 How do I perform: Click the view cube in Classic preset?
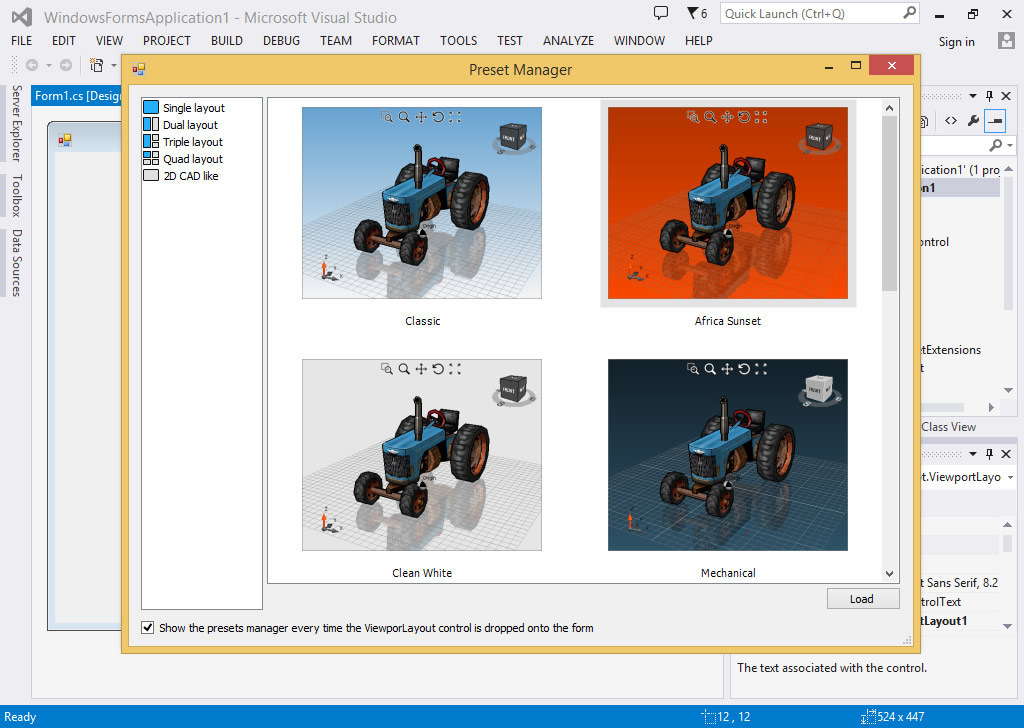point(513,137)
